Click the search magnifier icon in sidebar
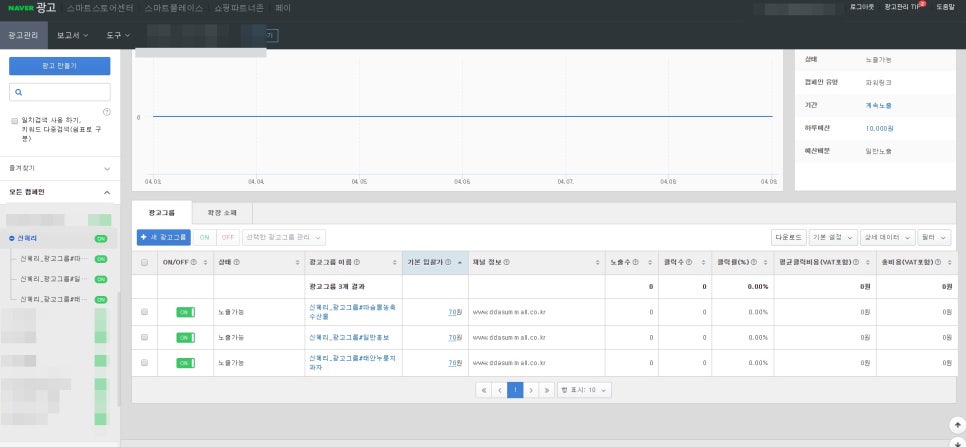The height and width of the screenshot is (447, 966). click(18, 92)
